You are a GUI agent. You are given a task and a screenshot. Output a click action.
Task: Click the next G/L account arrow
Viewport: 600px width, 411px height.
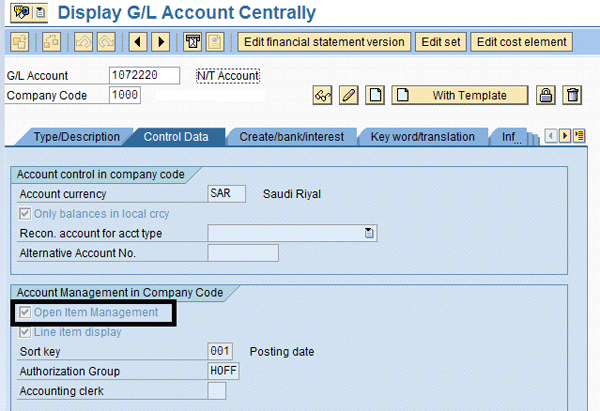tap(161, 42)
